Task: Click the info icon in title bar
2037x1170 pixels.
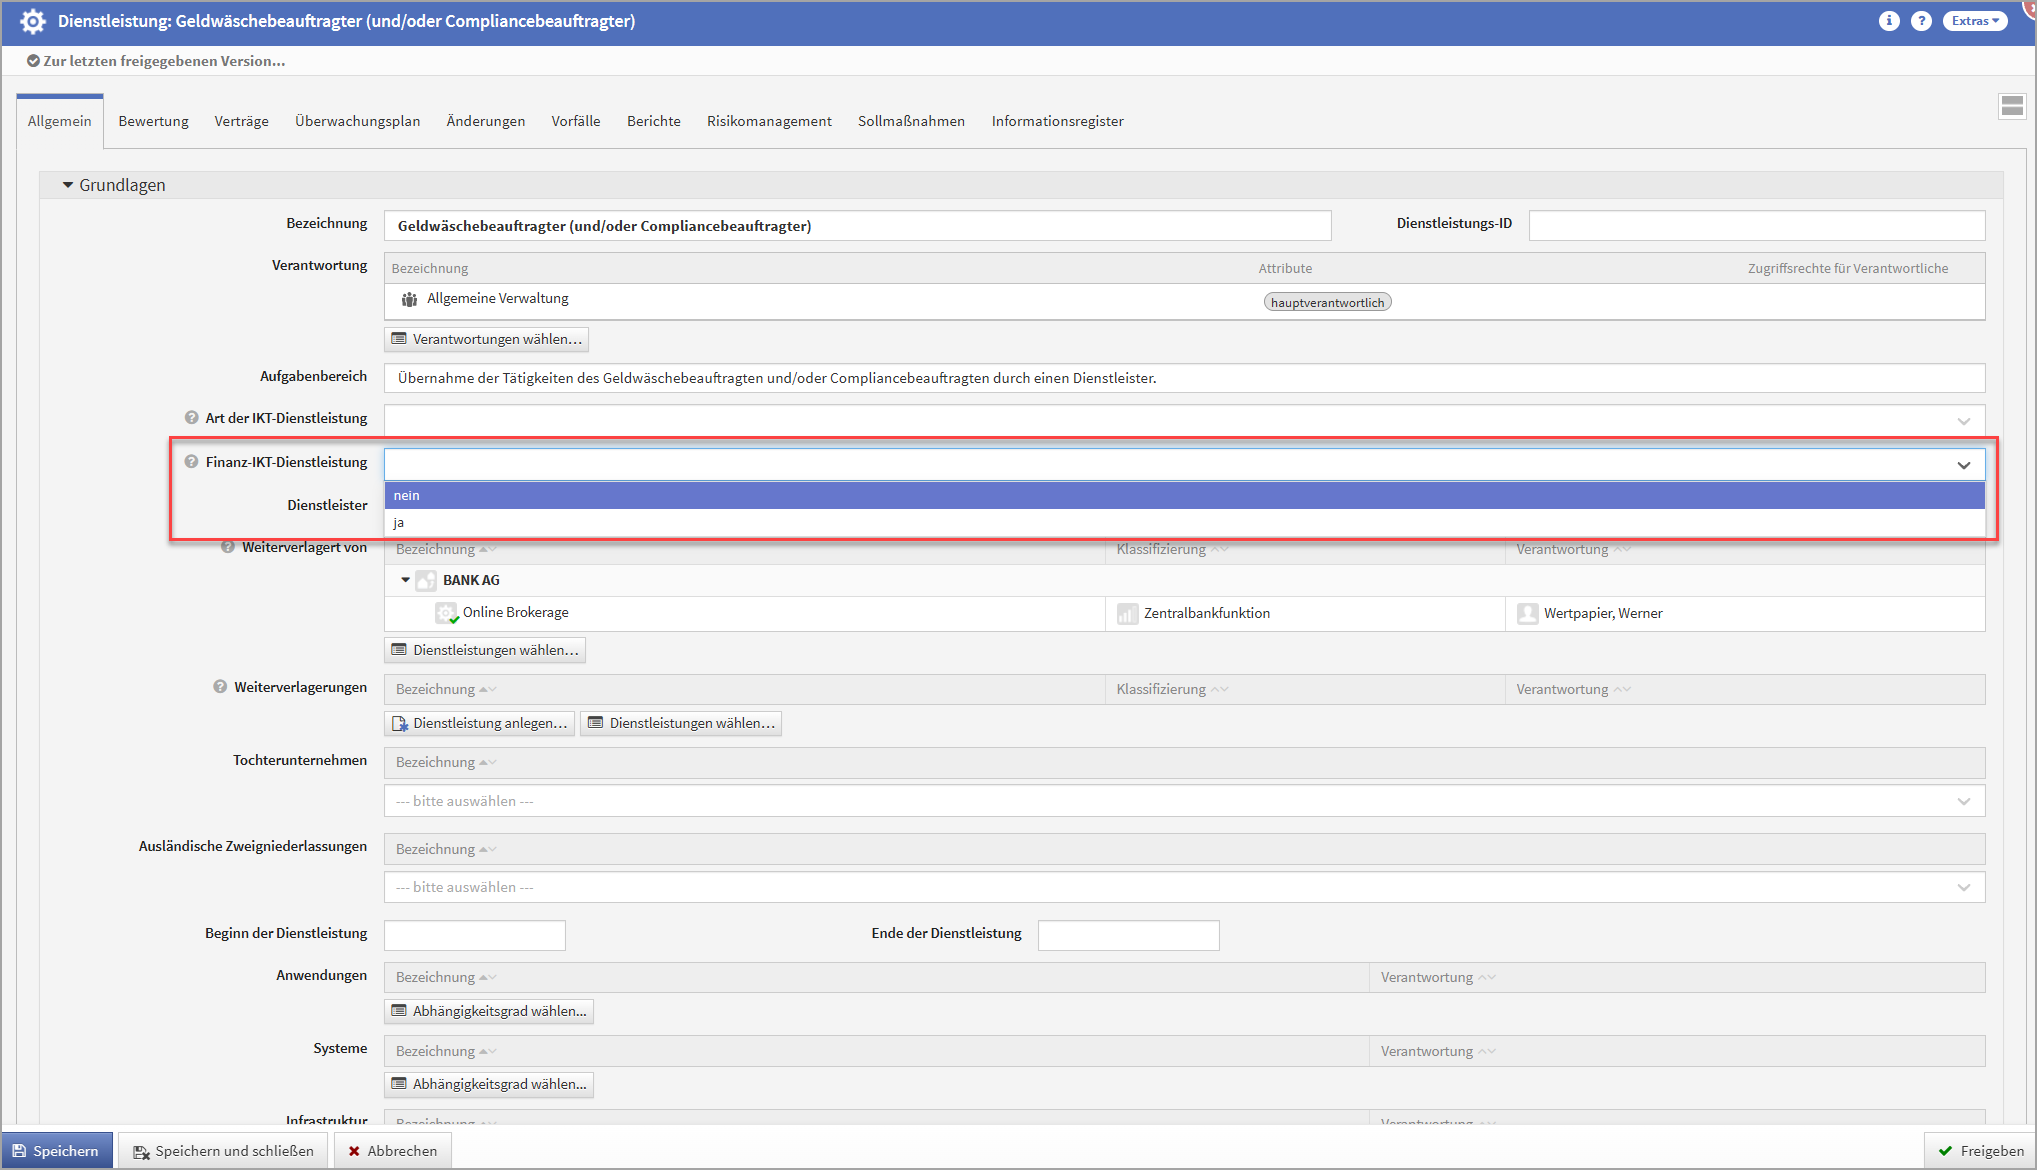Action: click(x=1888, y=21)
